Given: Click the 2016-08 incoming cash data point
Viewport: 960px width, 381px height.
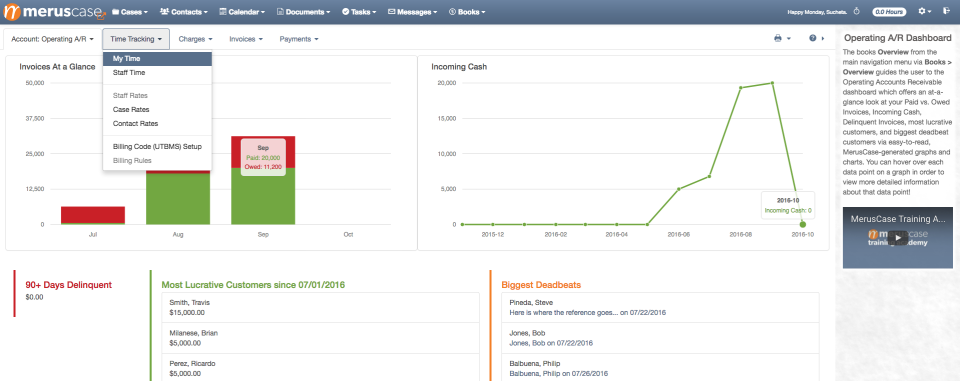Looking at the screenshot, I should pos(741,88).
